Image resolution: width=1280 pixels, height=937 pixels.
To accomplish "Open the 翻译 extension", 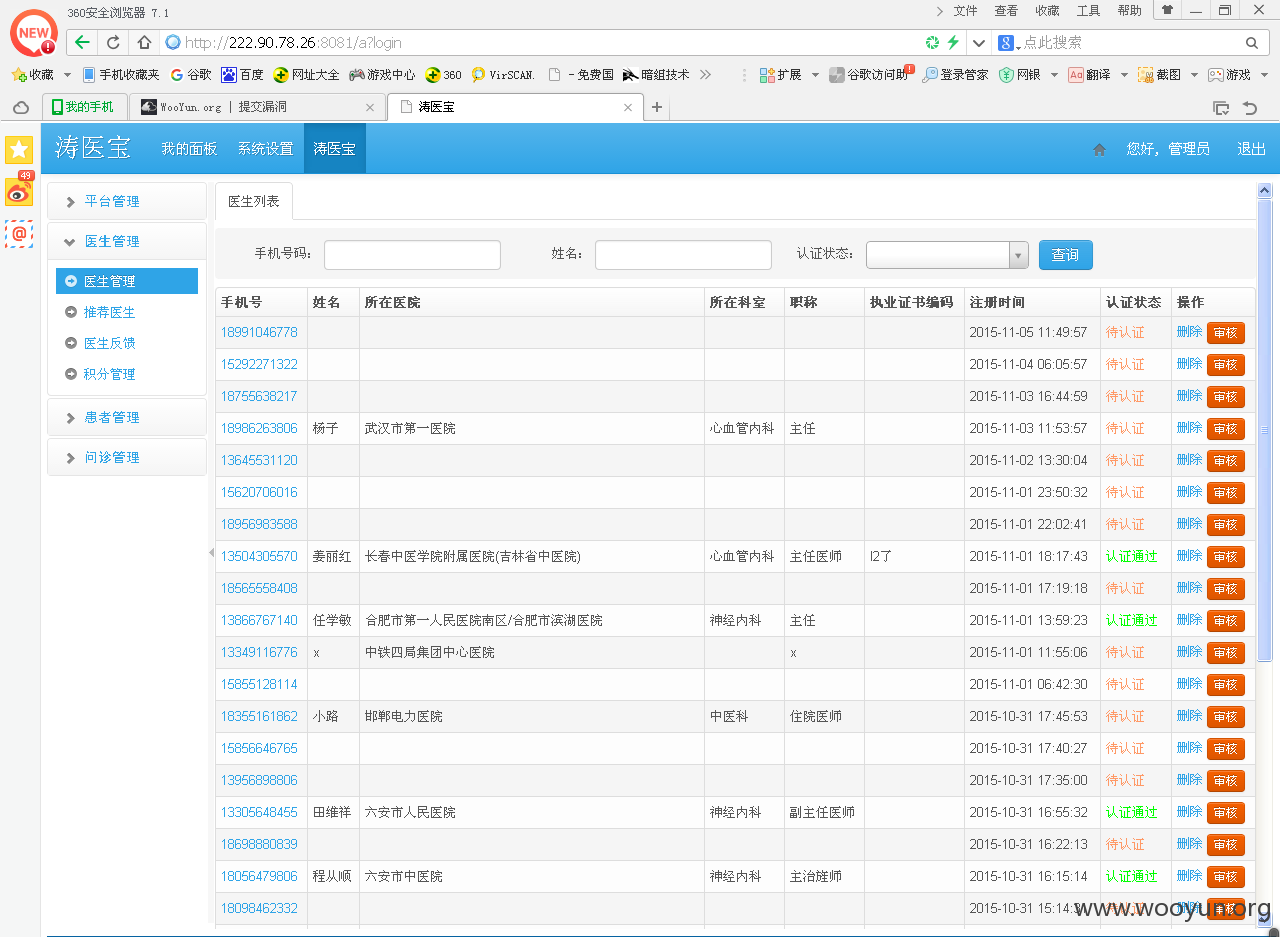I will click(x=1089, y=75).
